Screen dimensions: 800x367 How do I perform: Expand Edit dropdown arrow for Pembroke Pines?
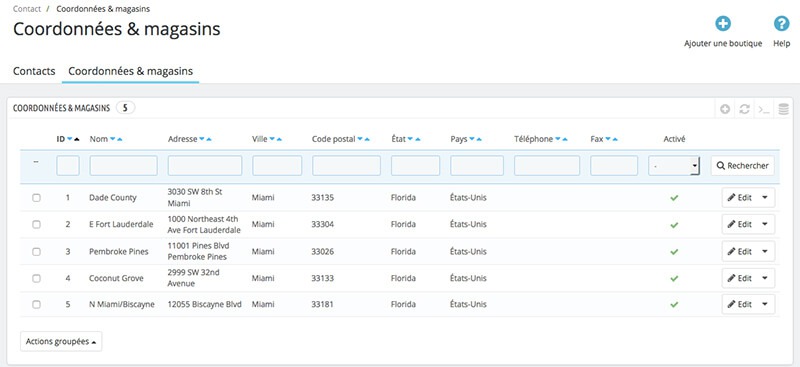click(x=765, y=251)
